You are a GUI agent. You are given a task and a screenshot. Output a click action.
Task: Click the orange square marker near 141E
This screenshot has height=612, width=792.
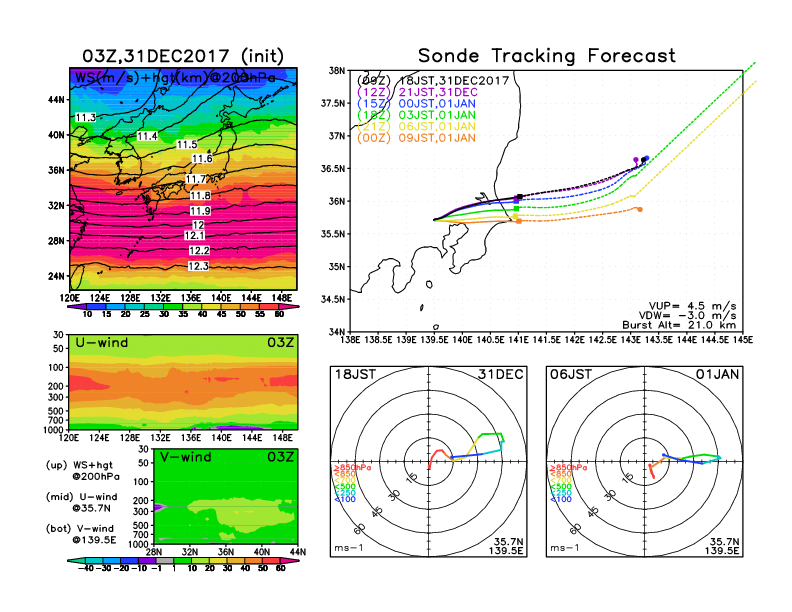coord(519,221)
